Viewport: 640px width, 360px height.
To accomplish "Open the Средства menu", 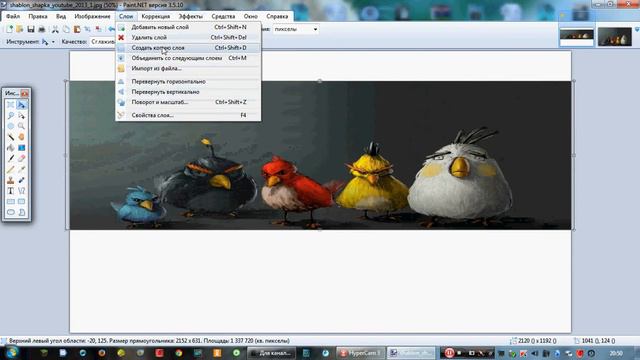I will [x=223, y=16].
